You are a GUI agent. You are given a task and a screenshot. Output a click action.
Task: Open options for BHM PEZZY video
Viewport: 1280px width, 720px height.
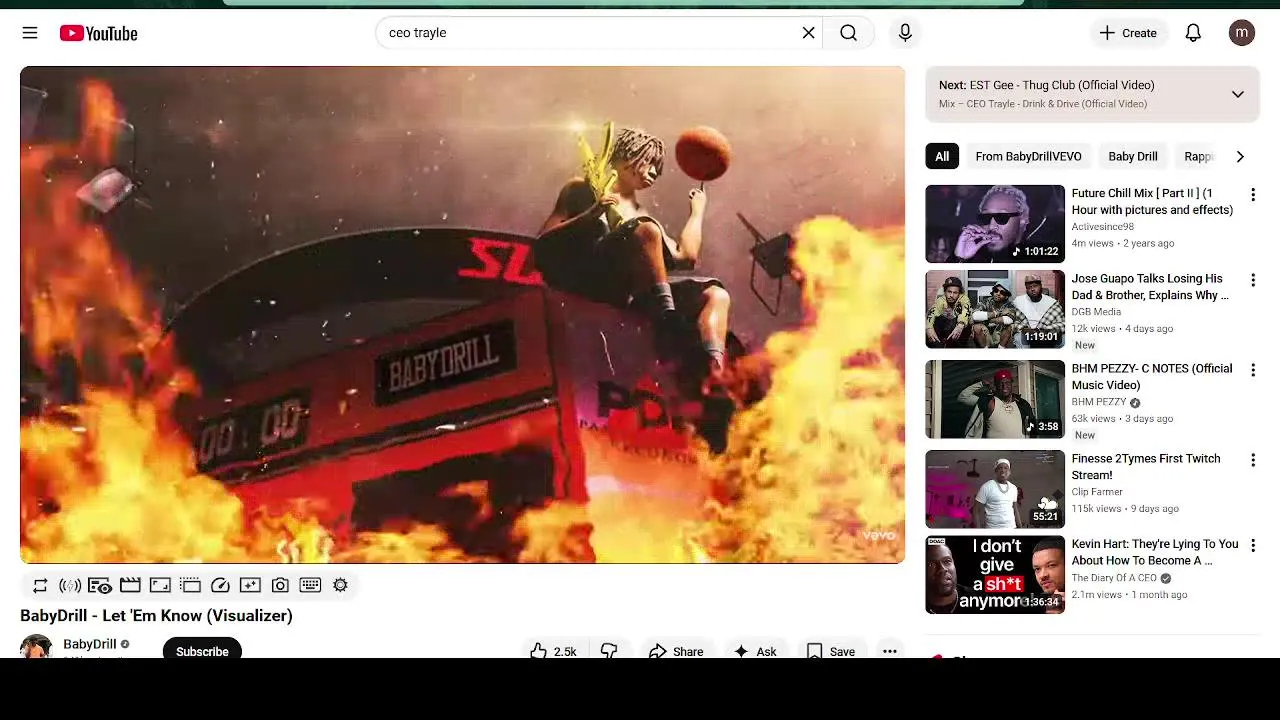click(x=1252, y=370)
